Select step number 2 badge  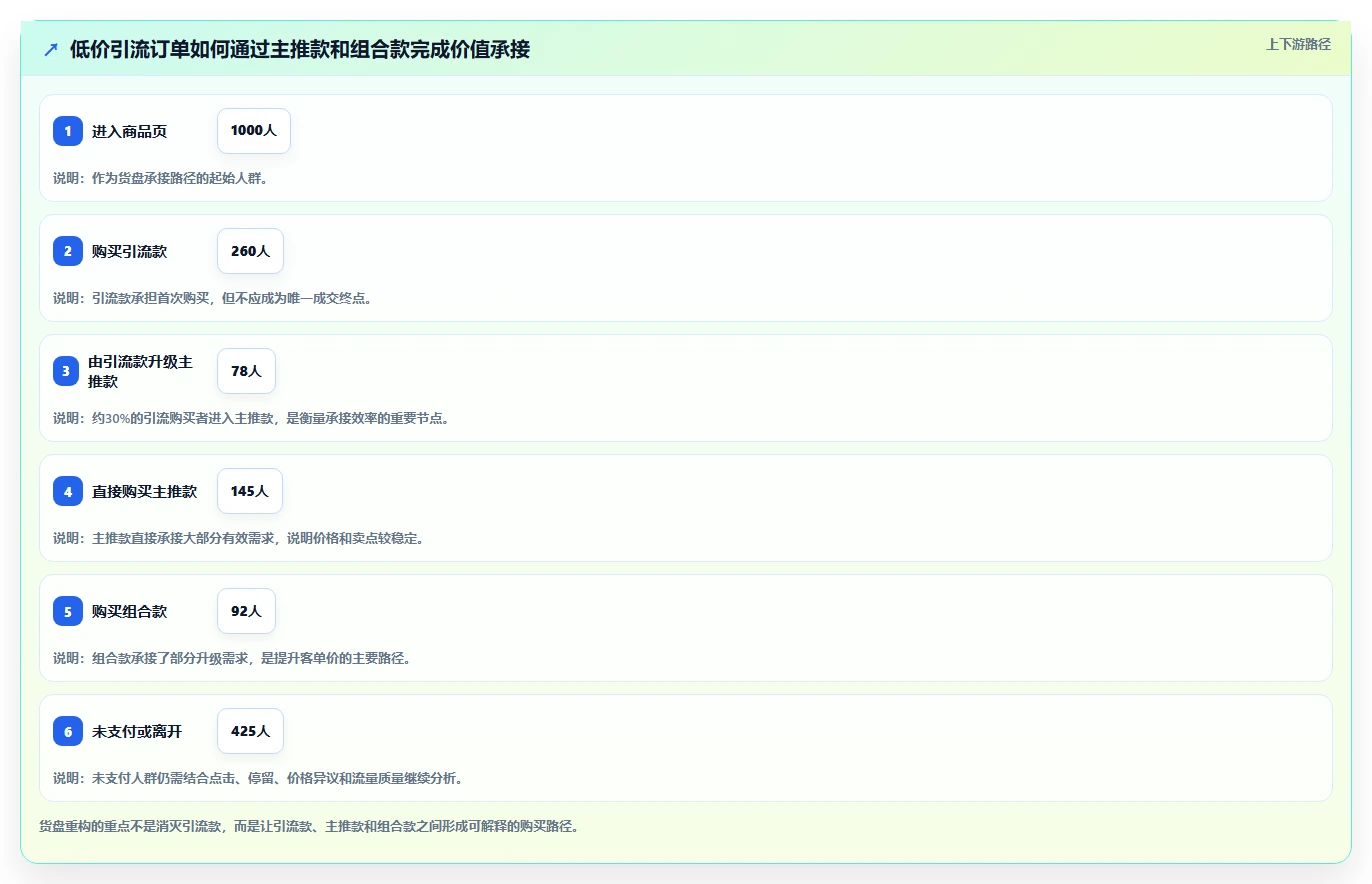coord(68,251)
